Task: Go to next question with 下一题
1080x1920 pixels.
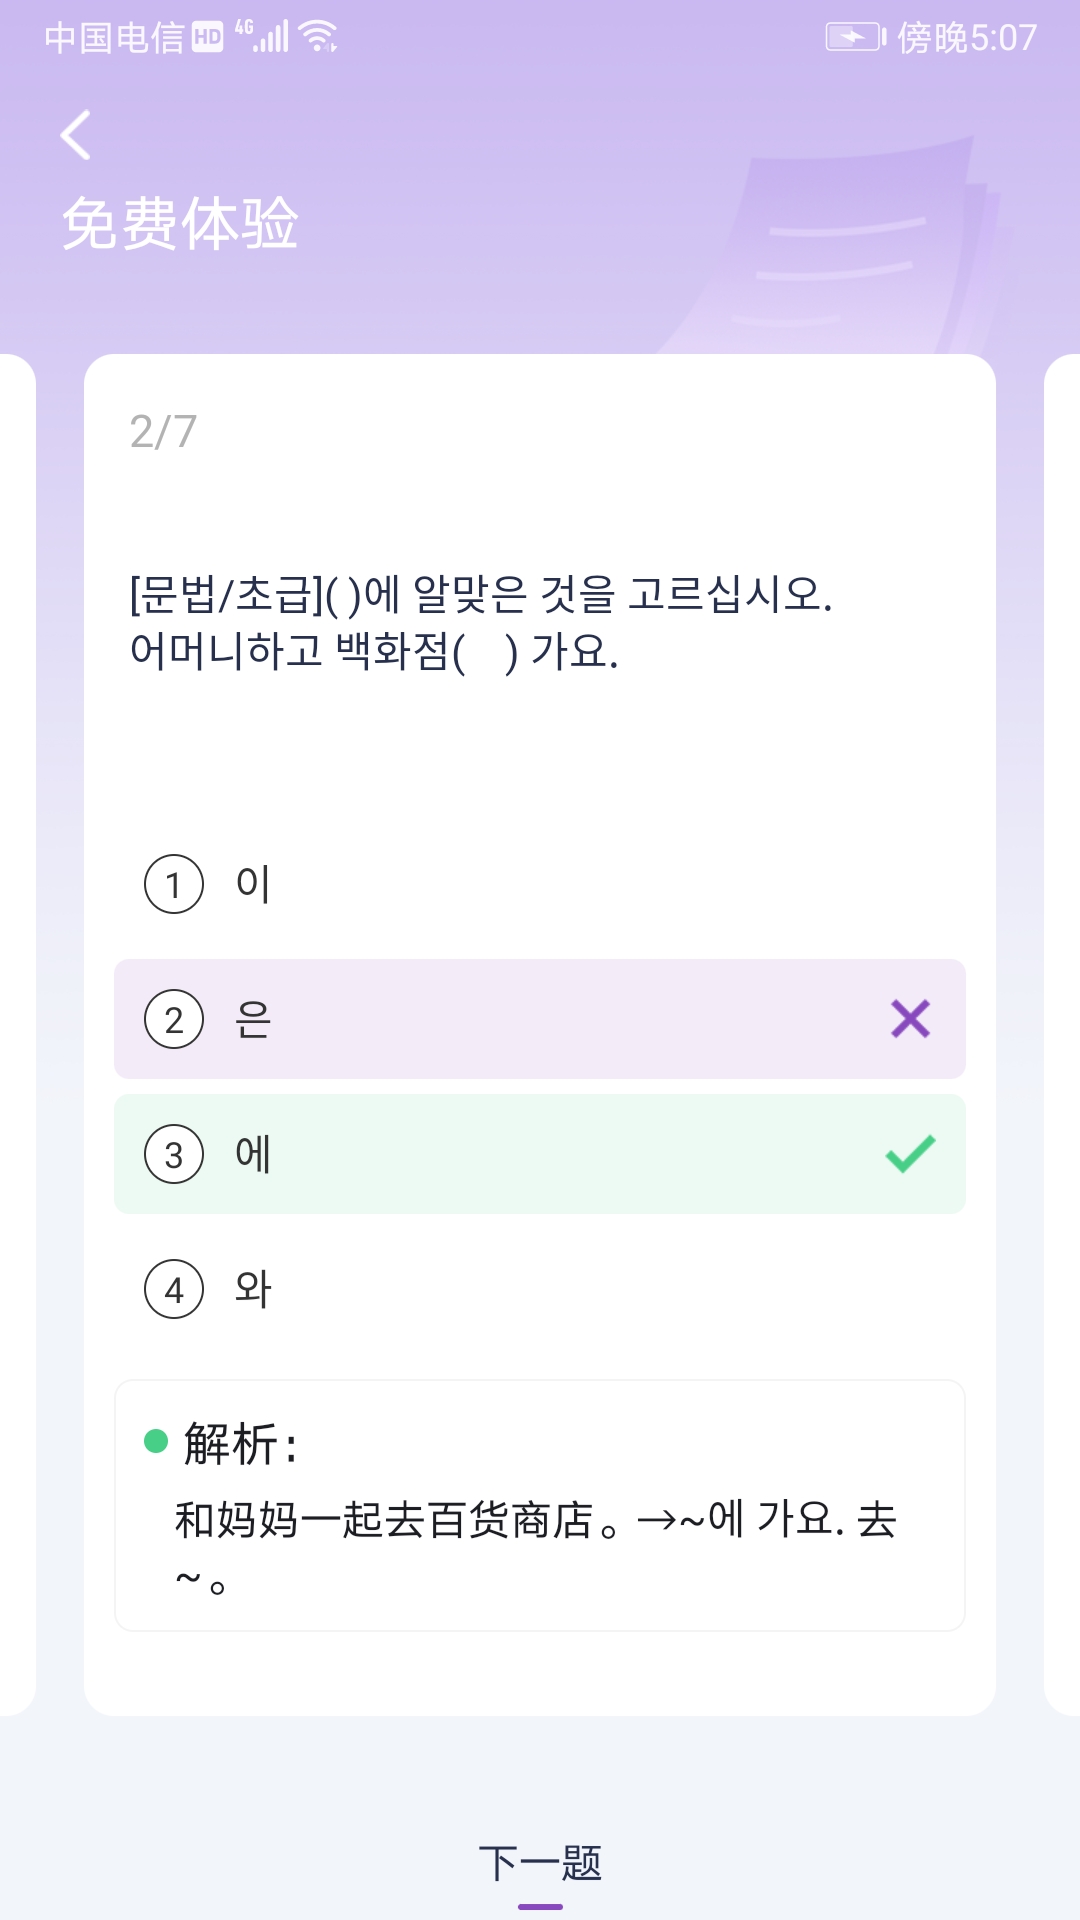Action: pos(540,1865)
